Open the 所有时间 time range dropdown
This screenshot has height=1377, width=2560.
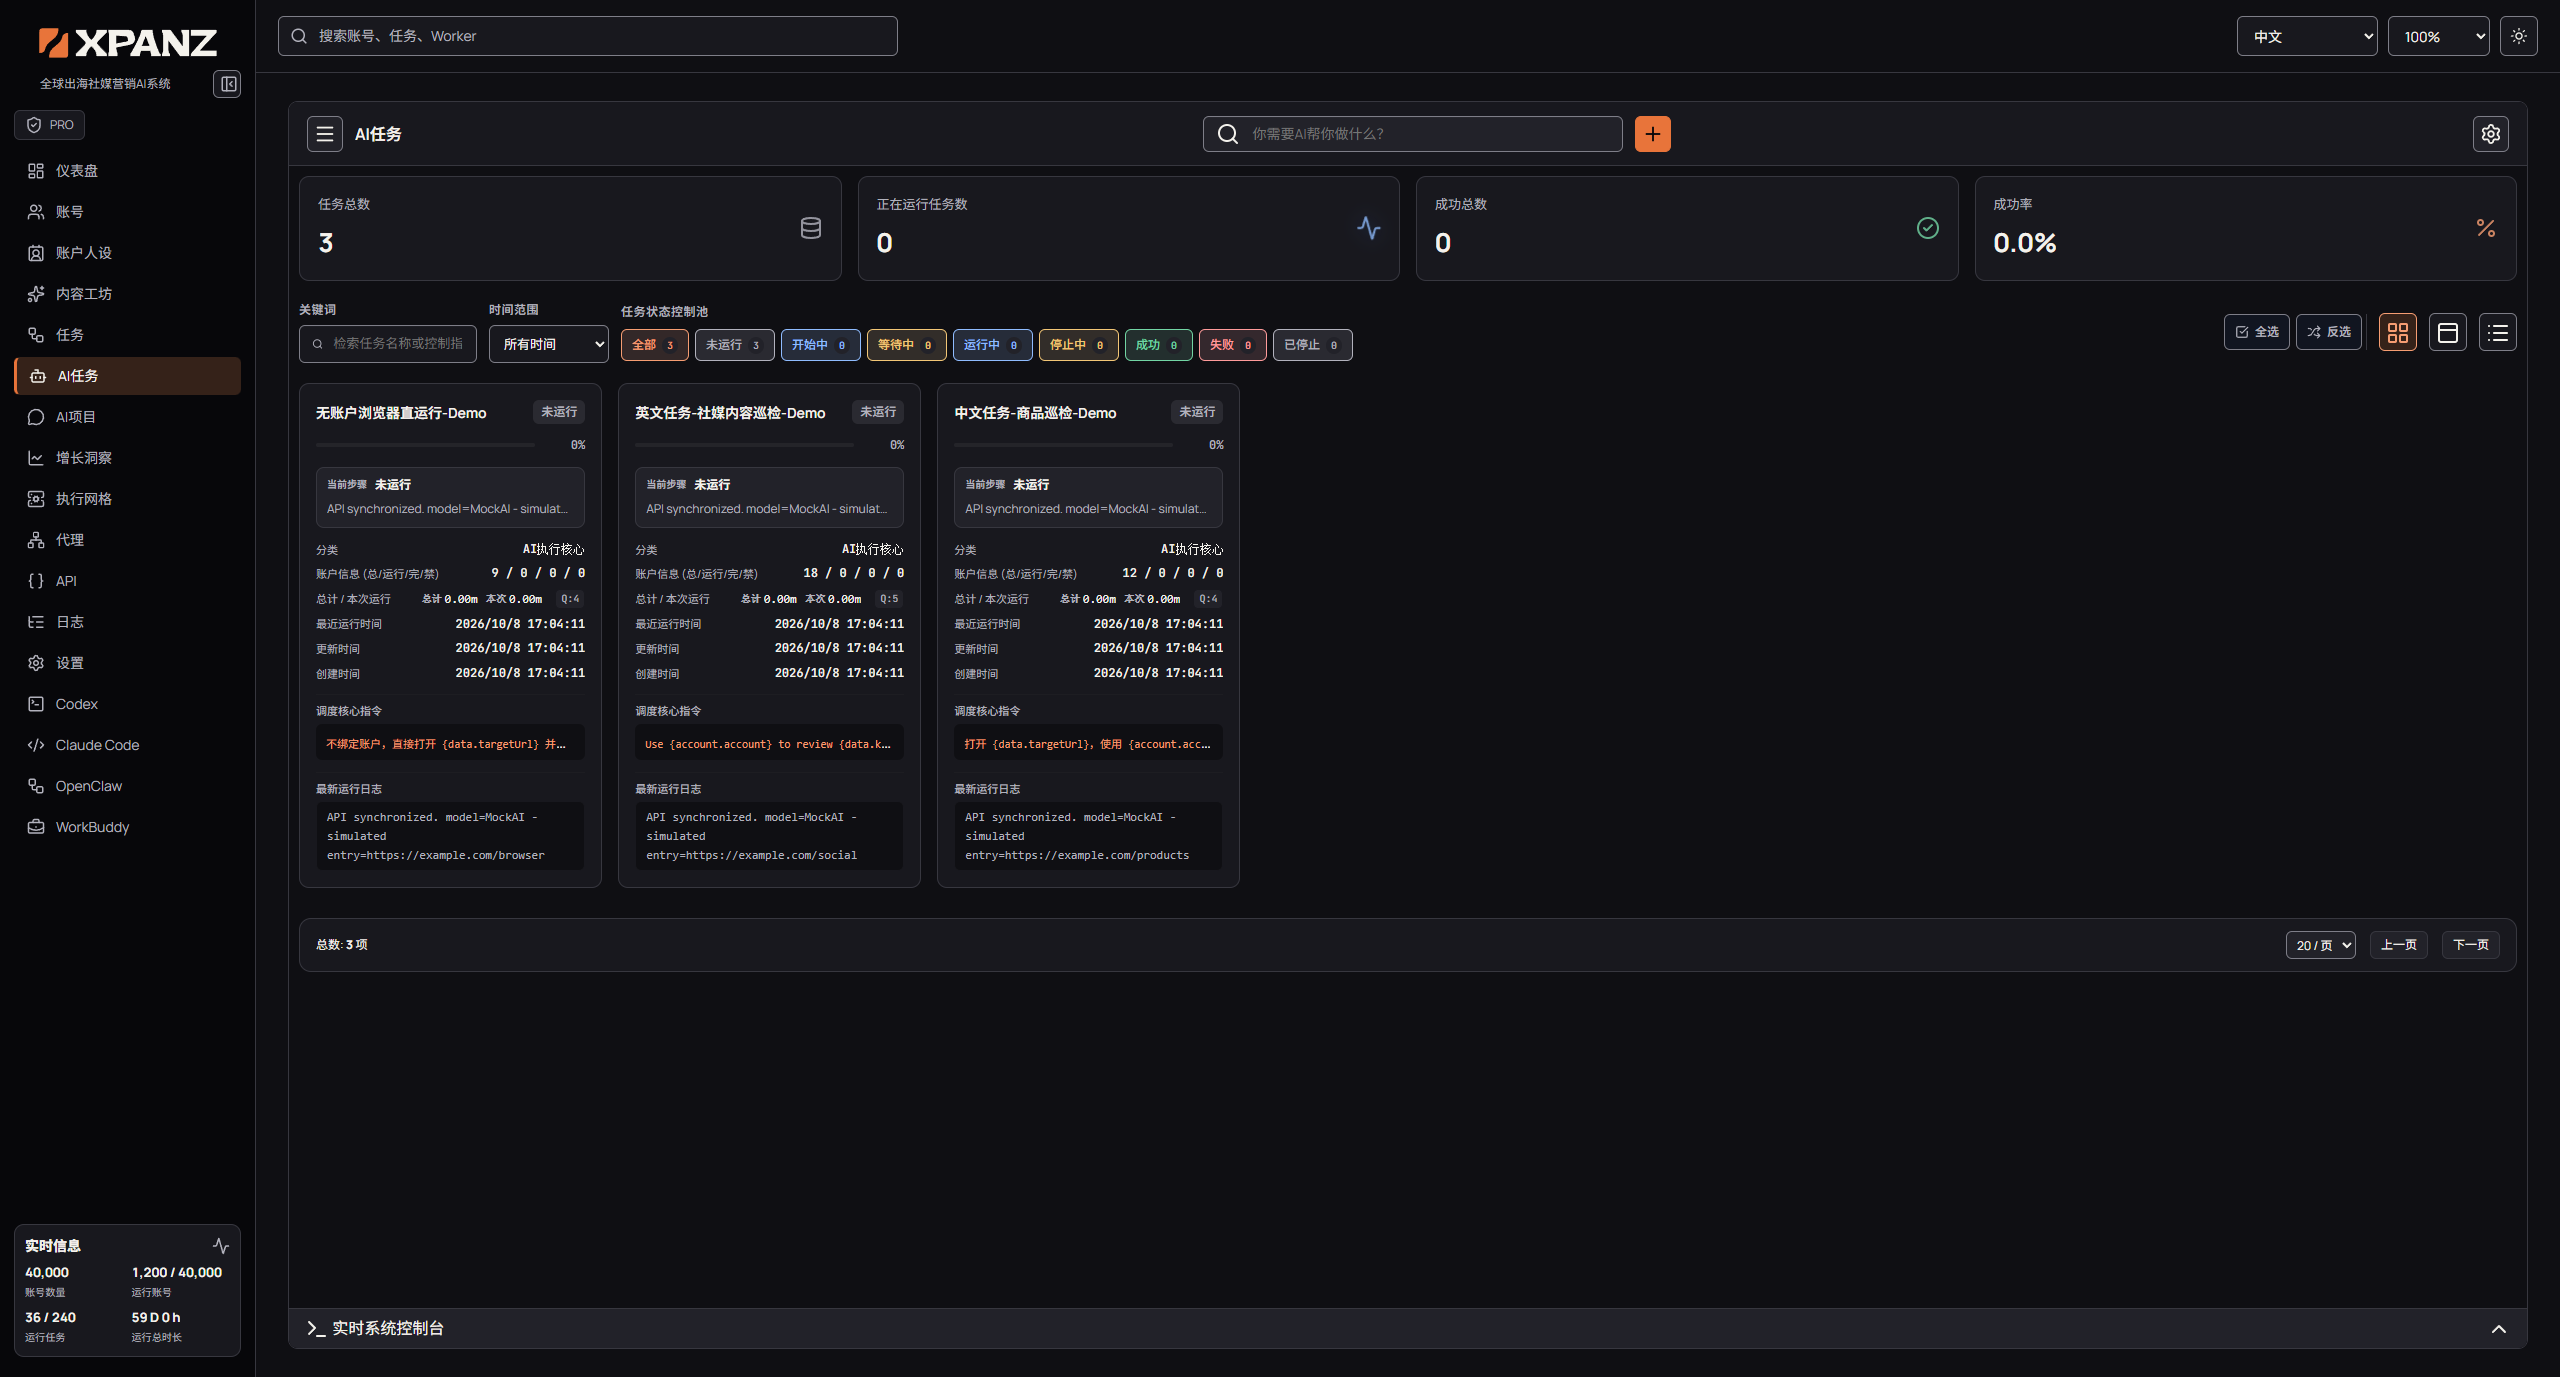(548, 344)
